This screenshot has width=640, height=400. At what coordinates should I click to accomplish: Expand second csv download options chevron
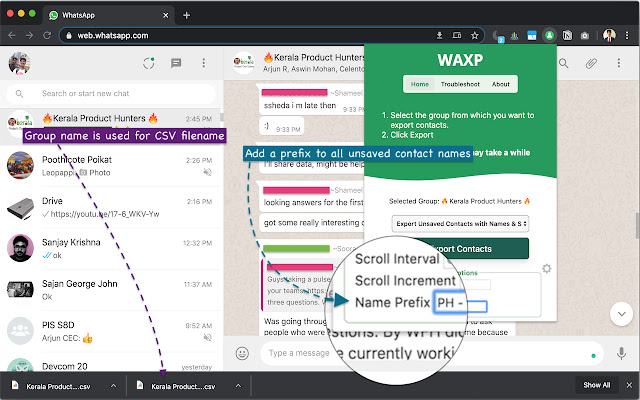[x=238, y=386]
